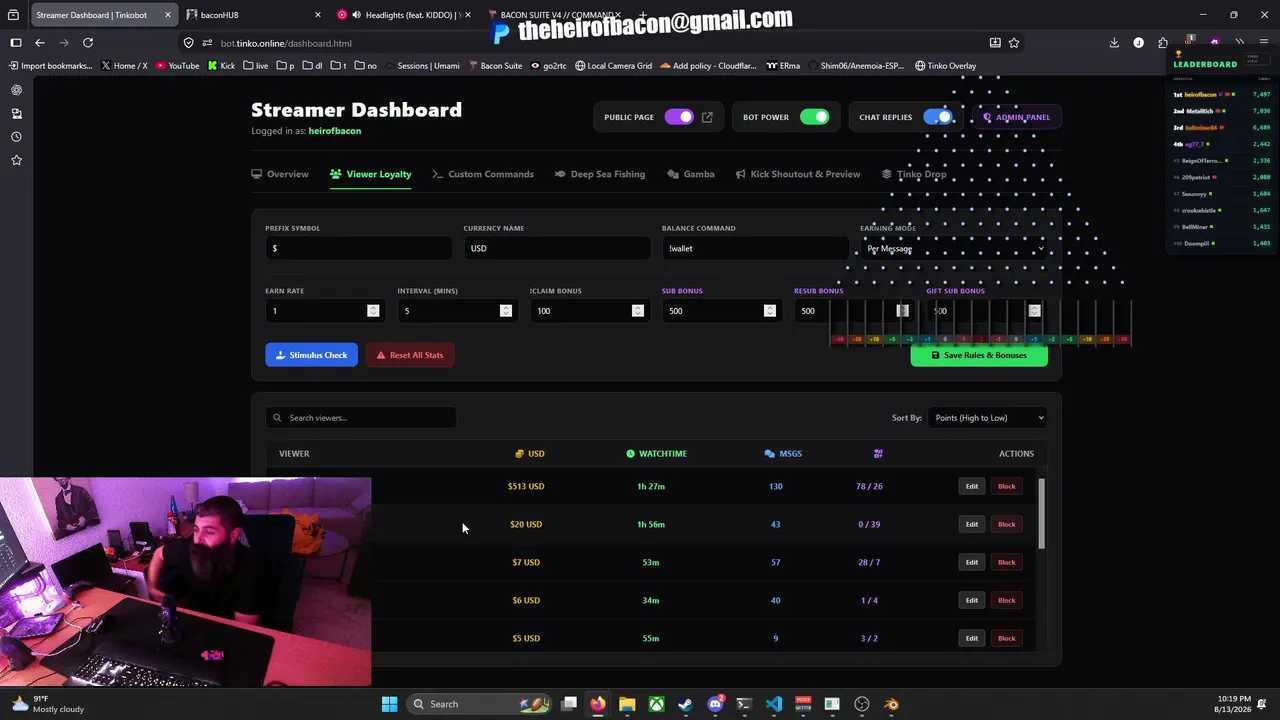Image resolution: width=1280 pixels, height=720 pixels.
Task: Click the Windows Start button
Action: tap(389, 704)
